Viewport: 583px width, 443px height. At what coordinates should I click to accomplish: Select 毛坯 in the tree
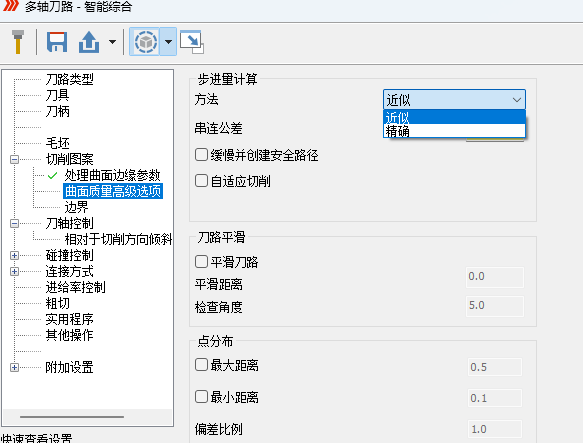pyautogui.click(x=57, y=143)
